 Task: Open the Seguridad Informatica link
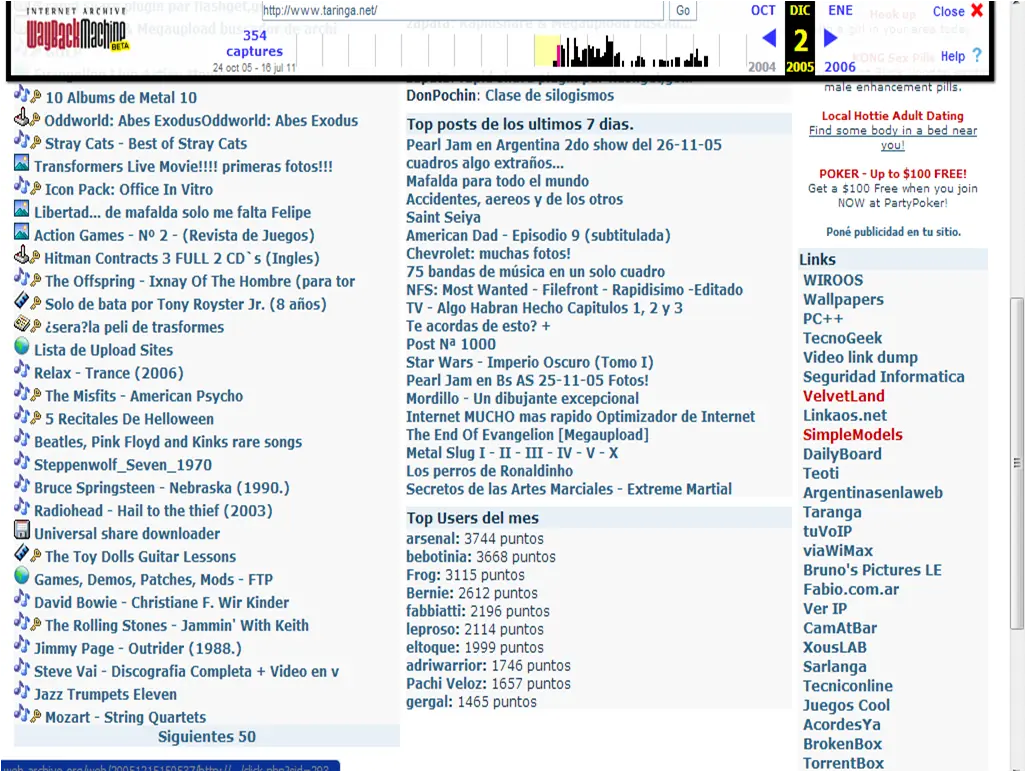click(883, 377)
